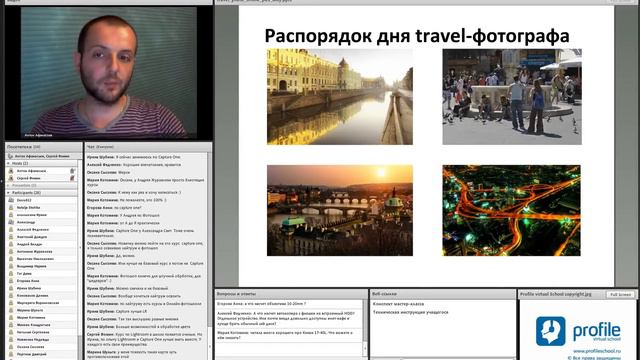Click the chat panel scrollbar
This screenshot has height=360, width=640.
pos(210,256)
